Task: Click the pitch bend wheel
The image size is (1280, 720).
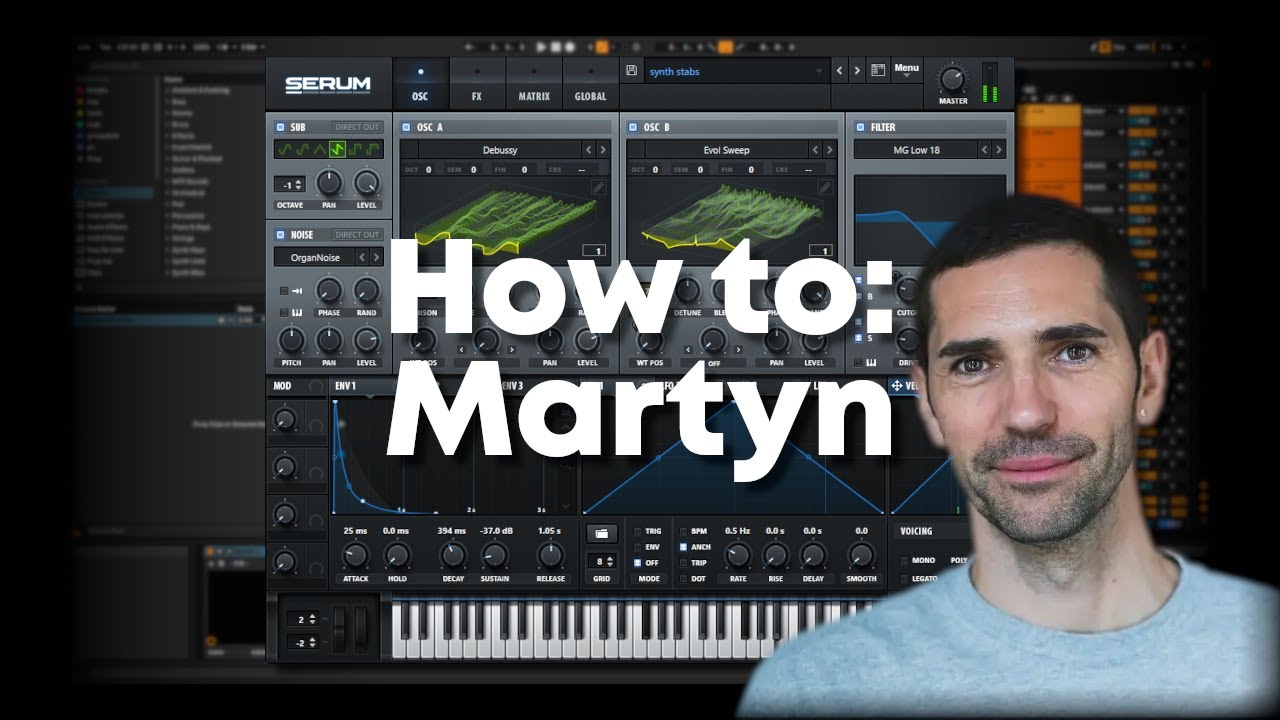Action: point(338,628)
